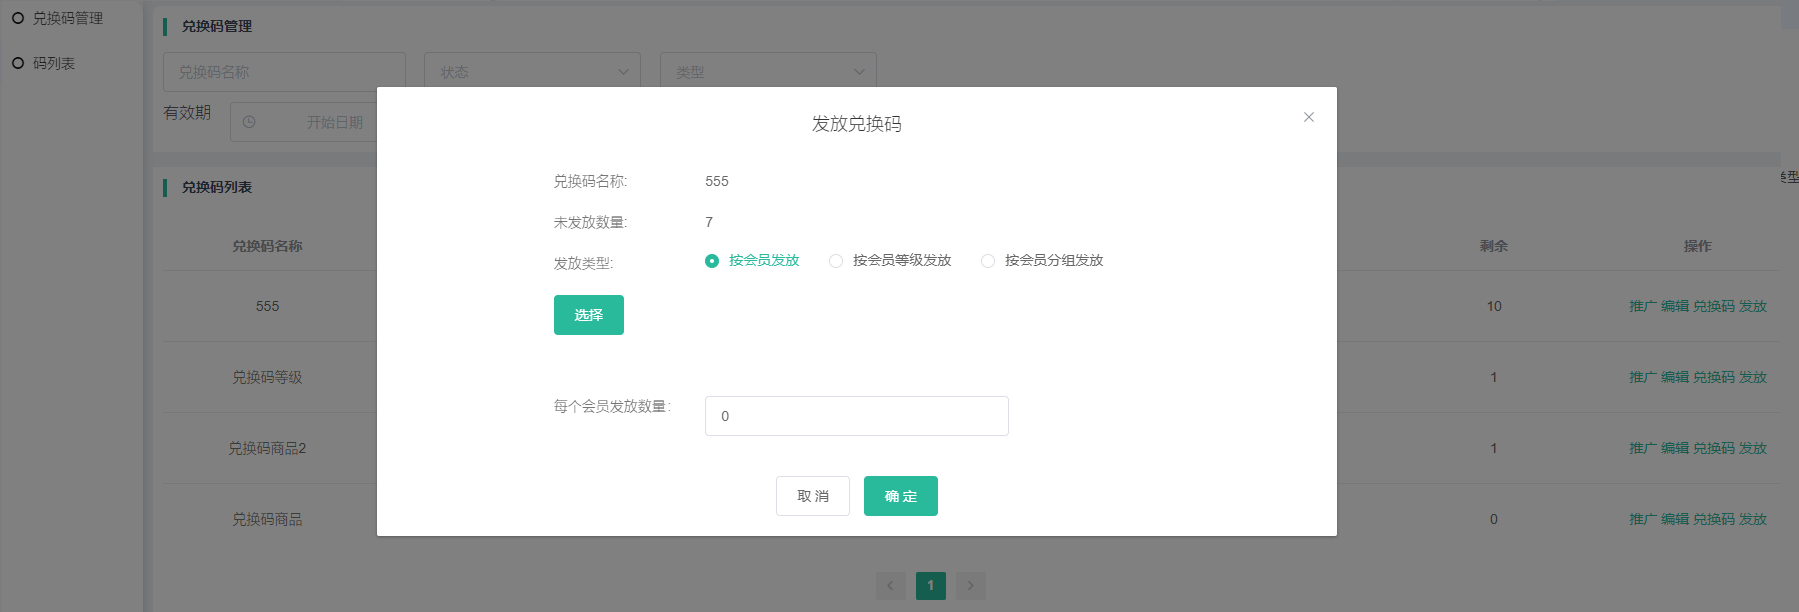Click 编辑 link in 兑换码商品2 row
Screen dimensions: 1799x612
1674,448
